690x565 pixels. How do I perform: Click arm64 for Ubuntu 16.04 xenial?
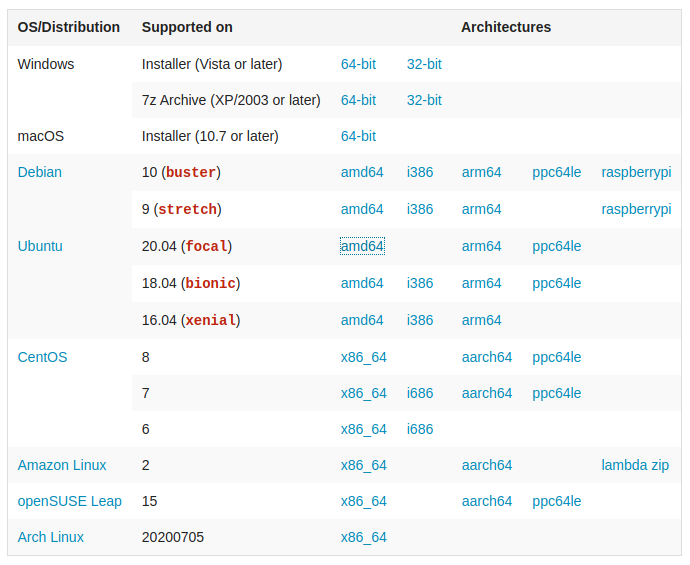pyautogui.click(x=481, y=320)
